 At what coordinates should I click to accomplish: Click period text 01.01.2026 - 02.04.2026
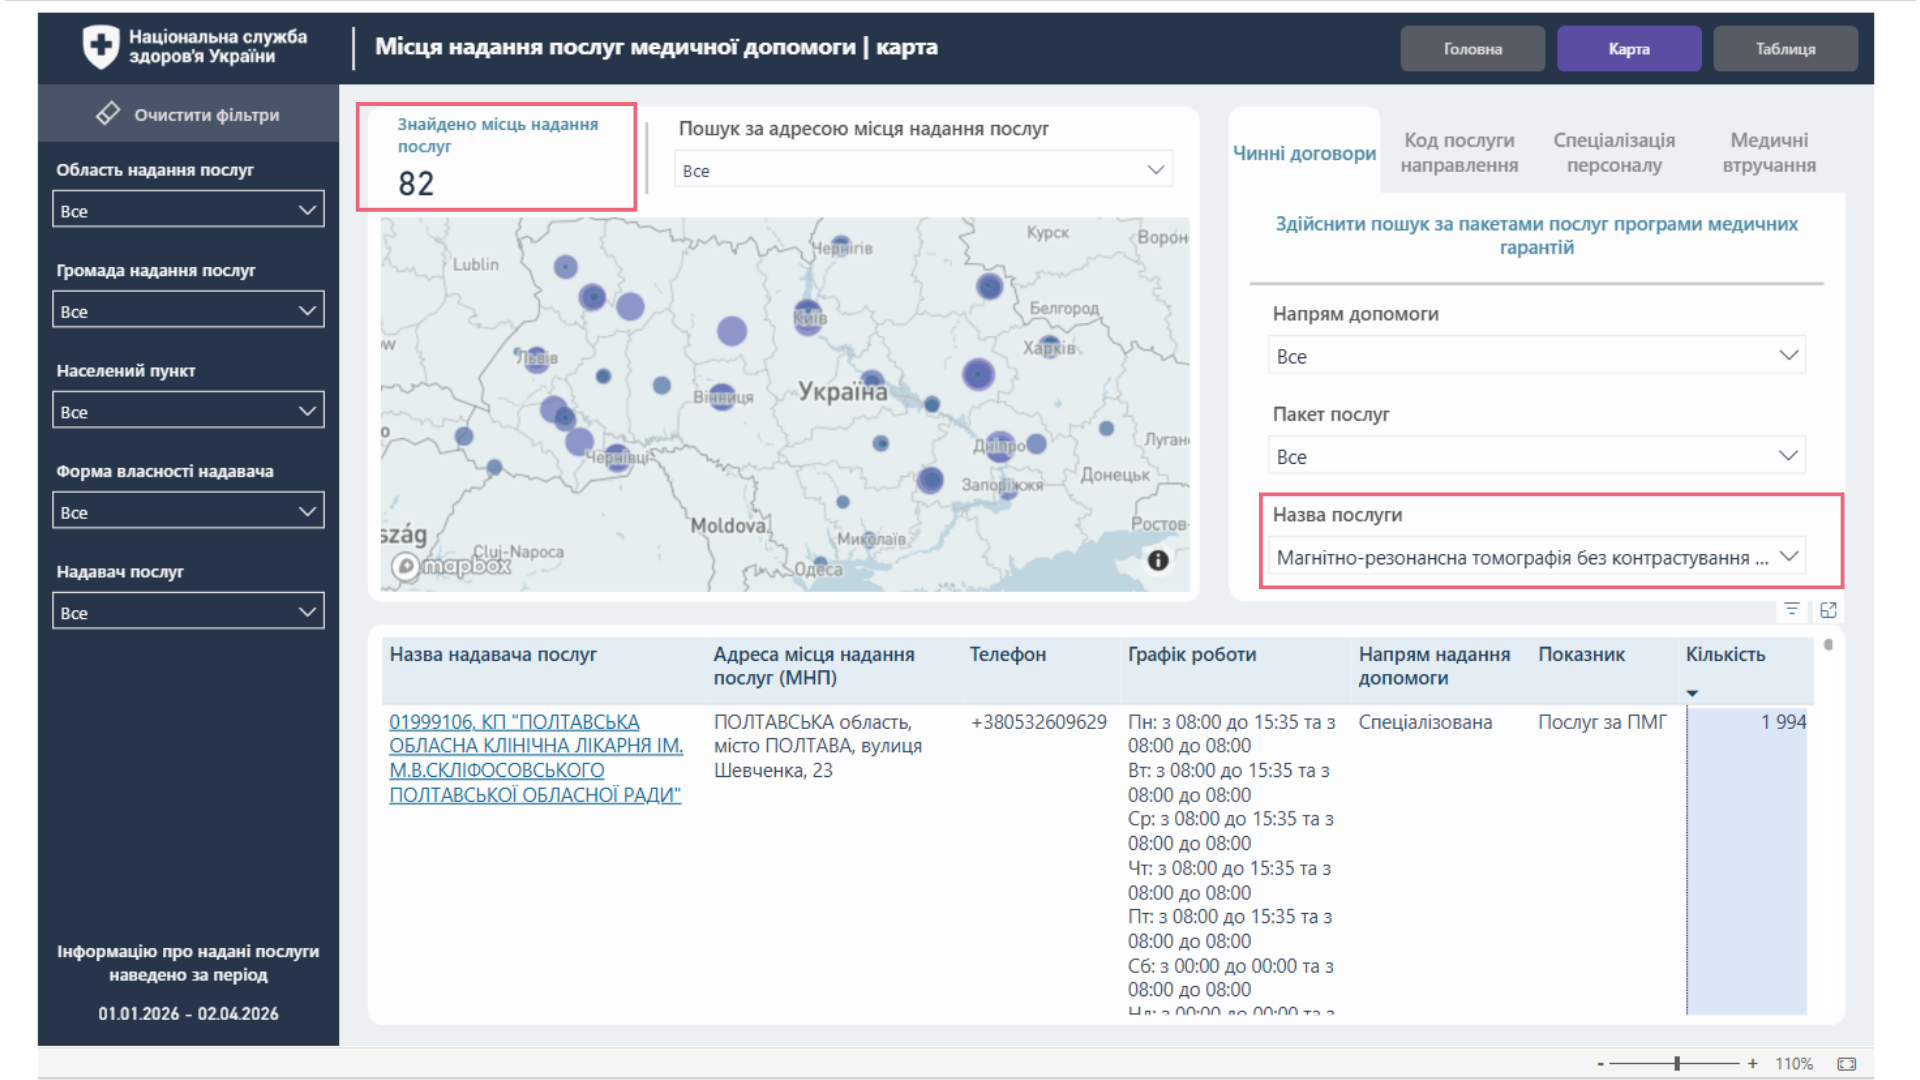[x=188, y=1013]
